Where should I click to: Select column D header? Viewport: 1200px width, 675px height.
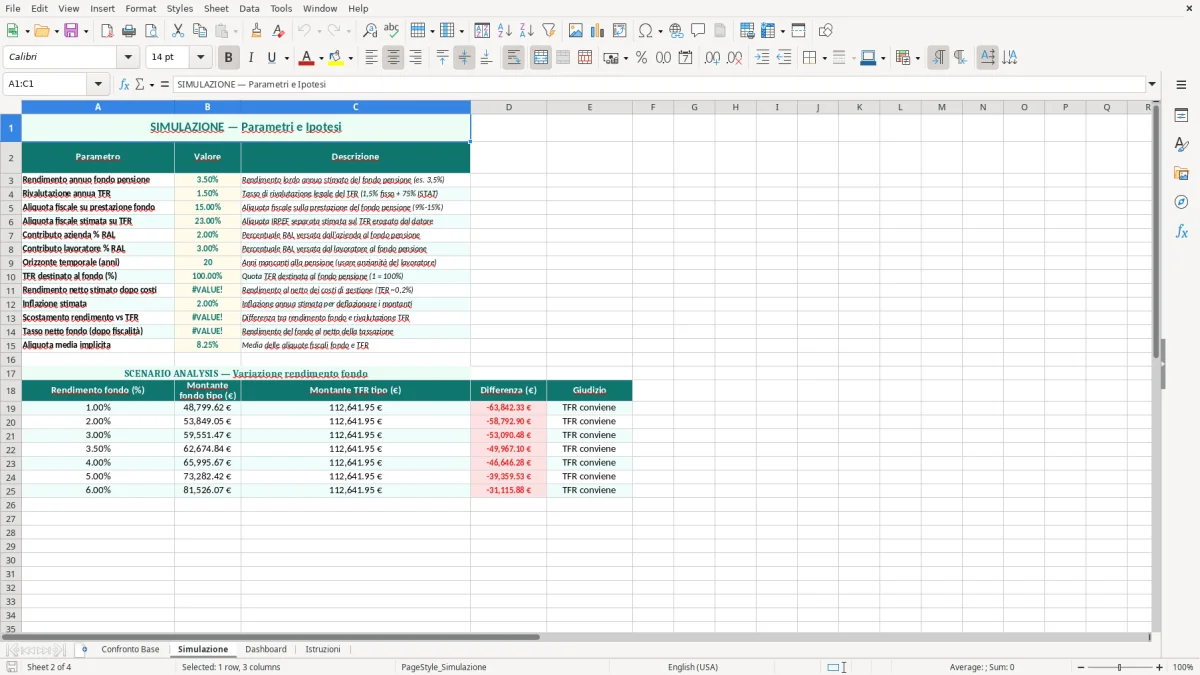[508, 107]
